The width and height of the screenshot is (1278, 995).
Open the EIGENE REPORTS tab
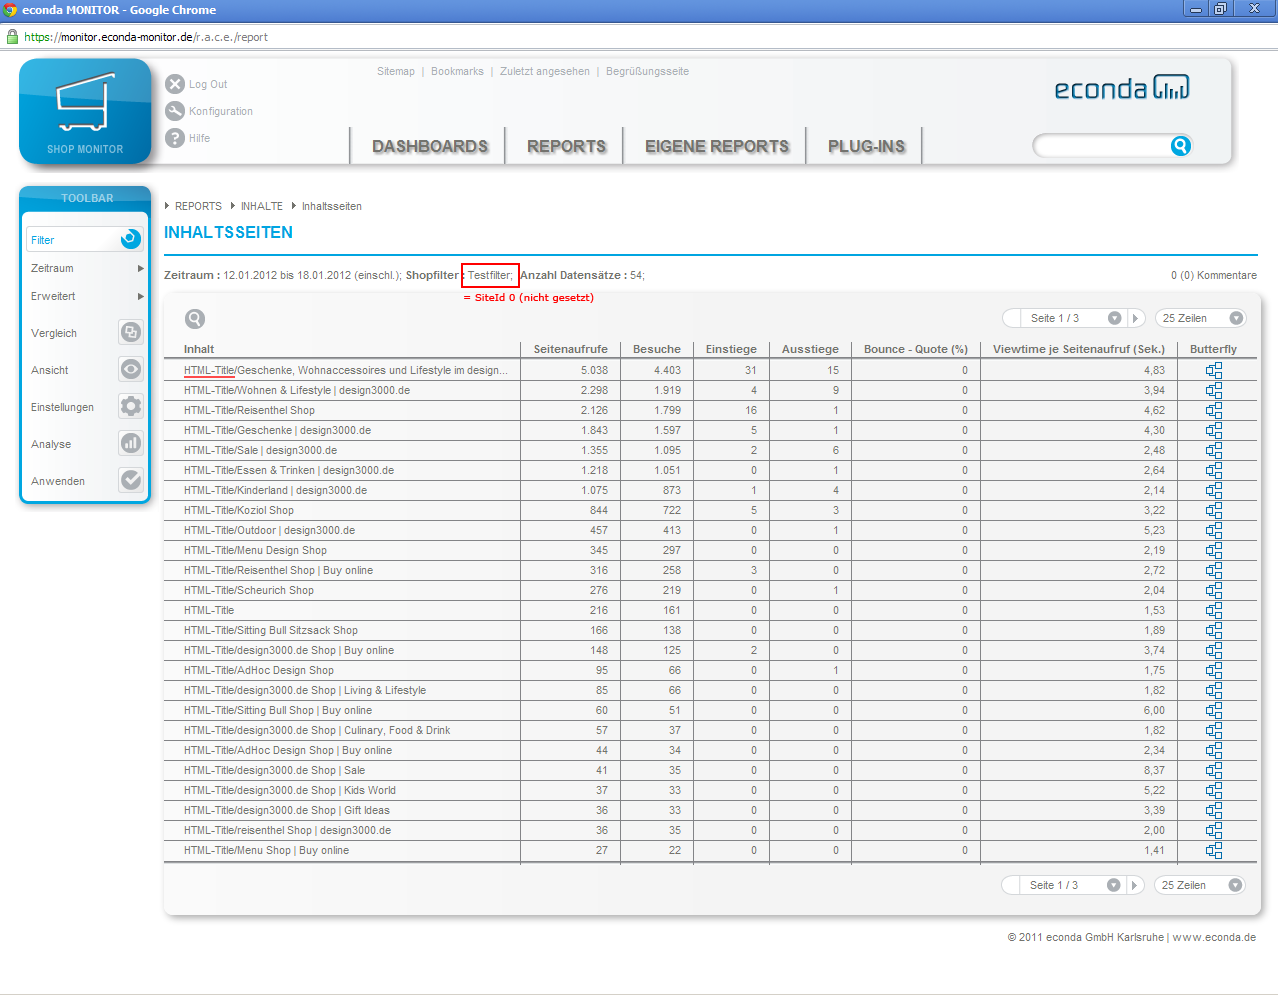click(716, 146)
